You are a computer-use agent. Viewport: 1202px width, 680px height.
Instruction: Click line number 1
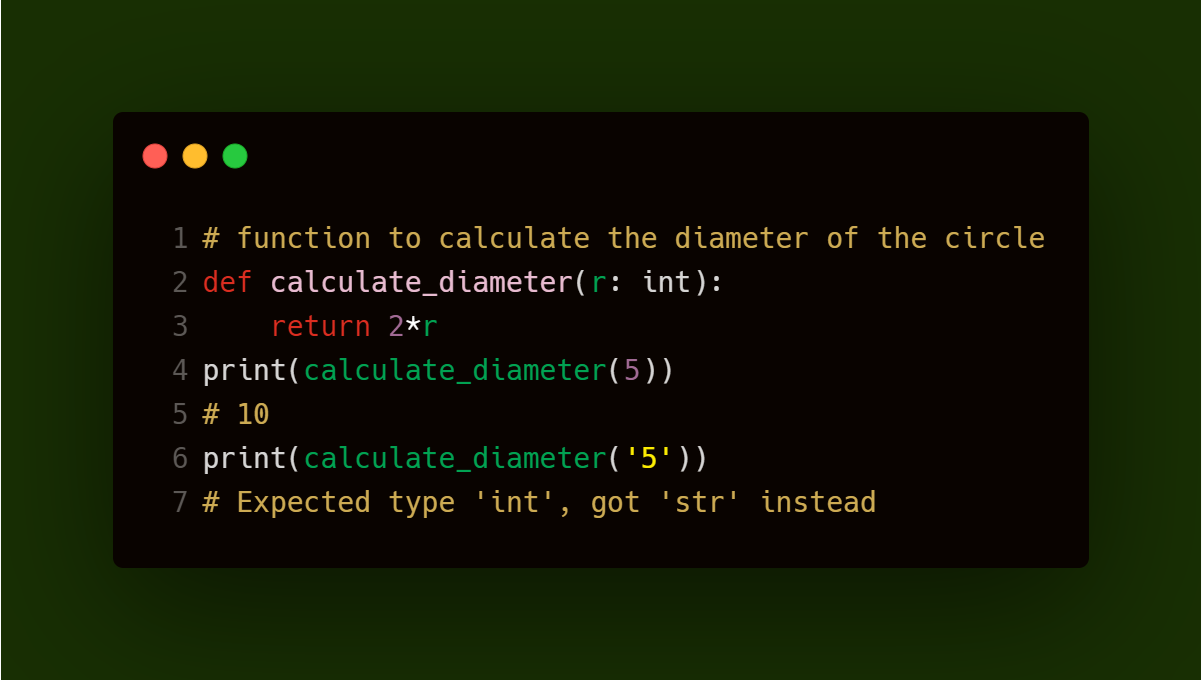click(x=180, y=239)
